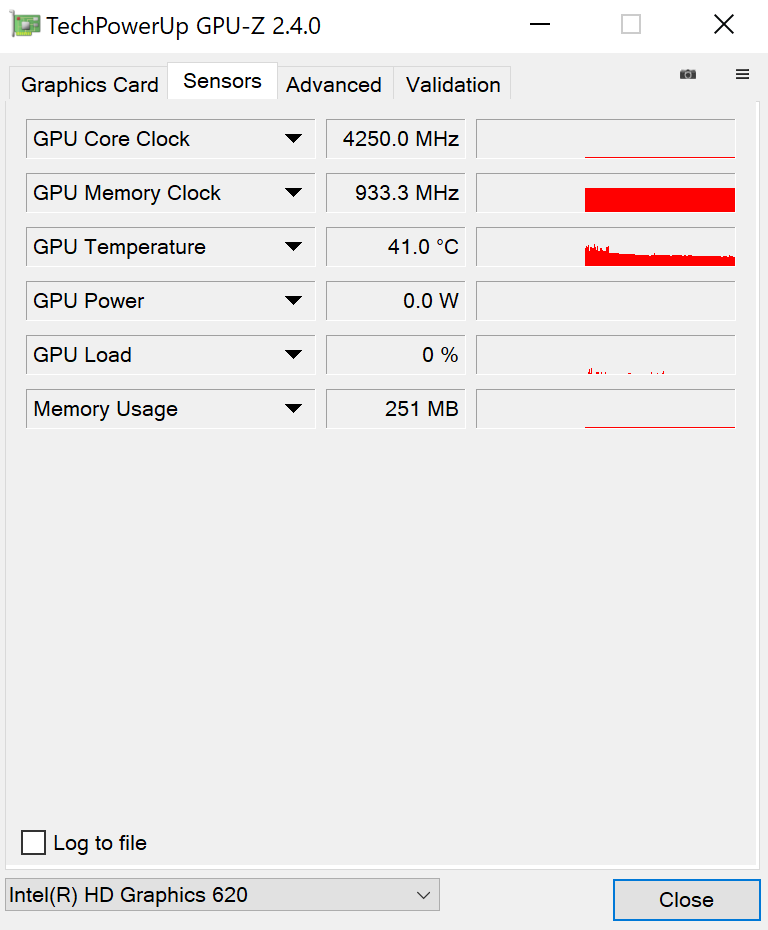Expand the GPU Load sensor dropdown
Image resolution: width=768 pixels, height=930 pixels.
click(x=293, y=355)
